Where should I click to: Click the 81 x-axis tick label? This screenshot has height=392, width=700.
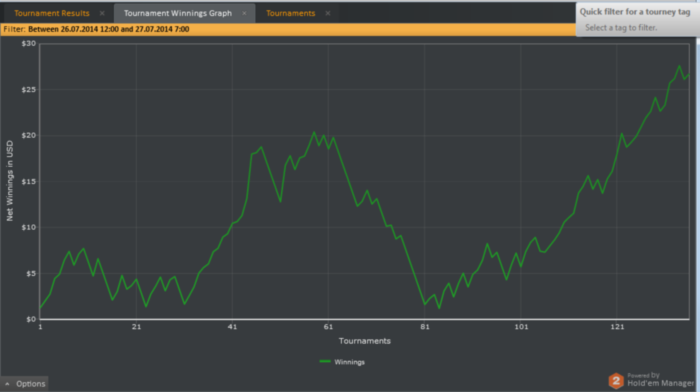(x=425, y=327)
